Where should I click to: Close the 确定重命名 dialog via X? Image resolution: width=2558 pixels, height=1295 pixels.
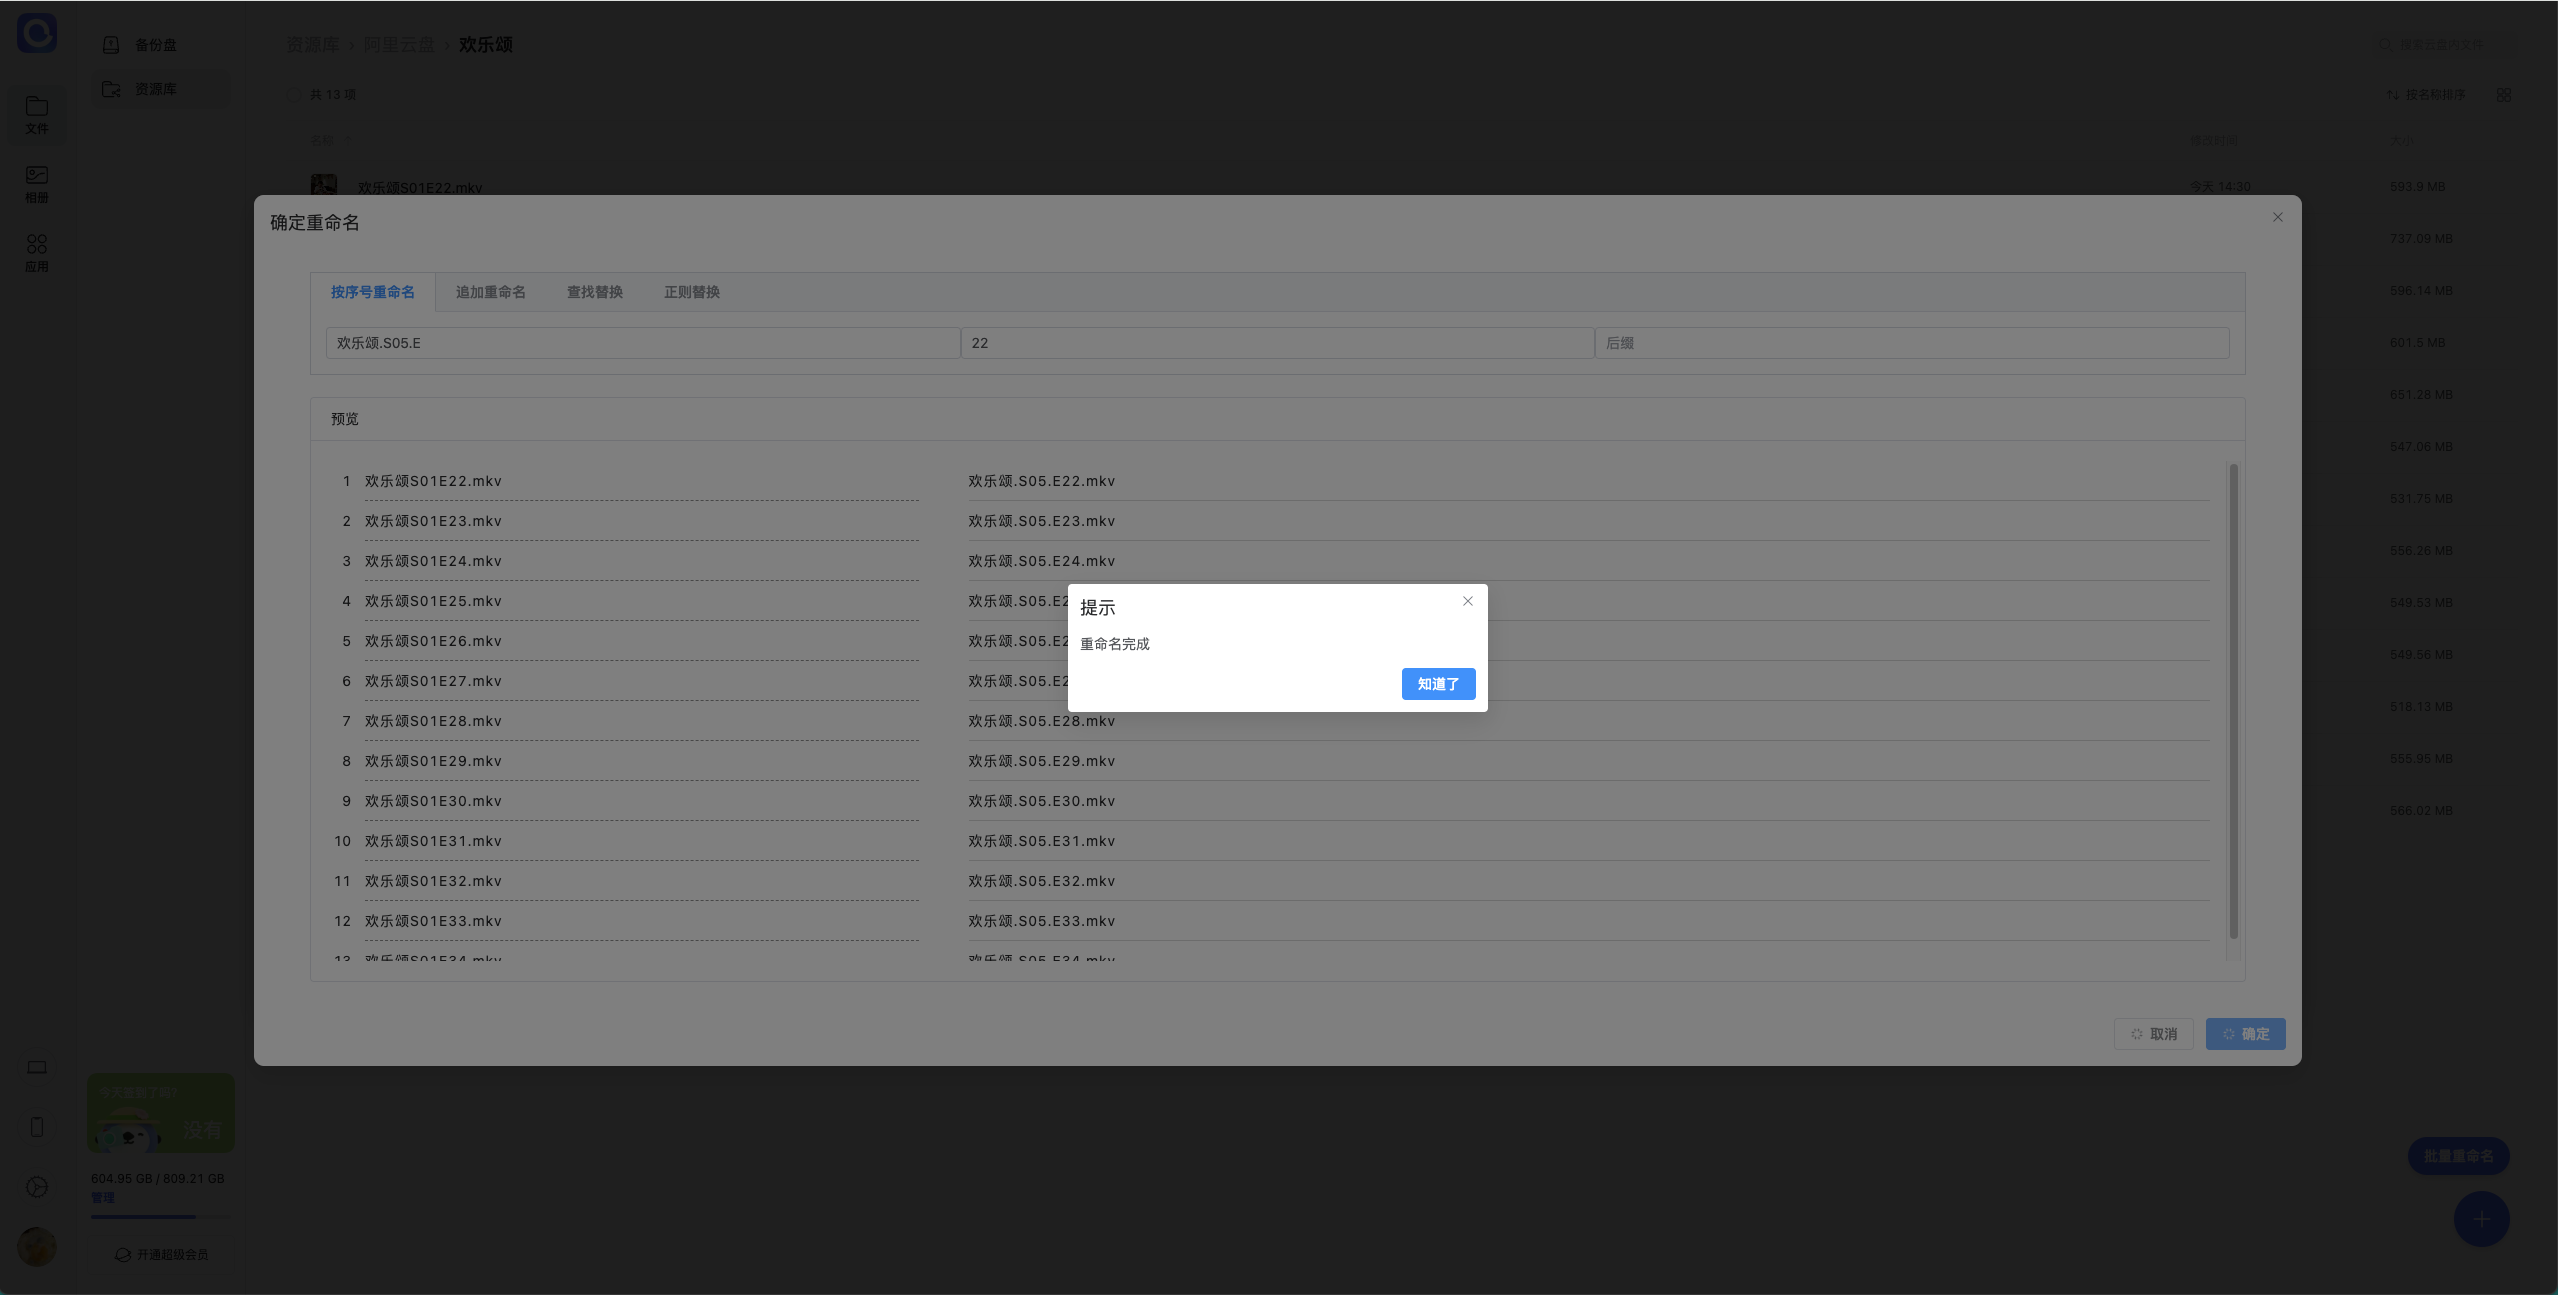[2277, 217]
